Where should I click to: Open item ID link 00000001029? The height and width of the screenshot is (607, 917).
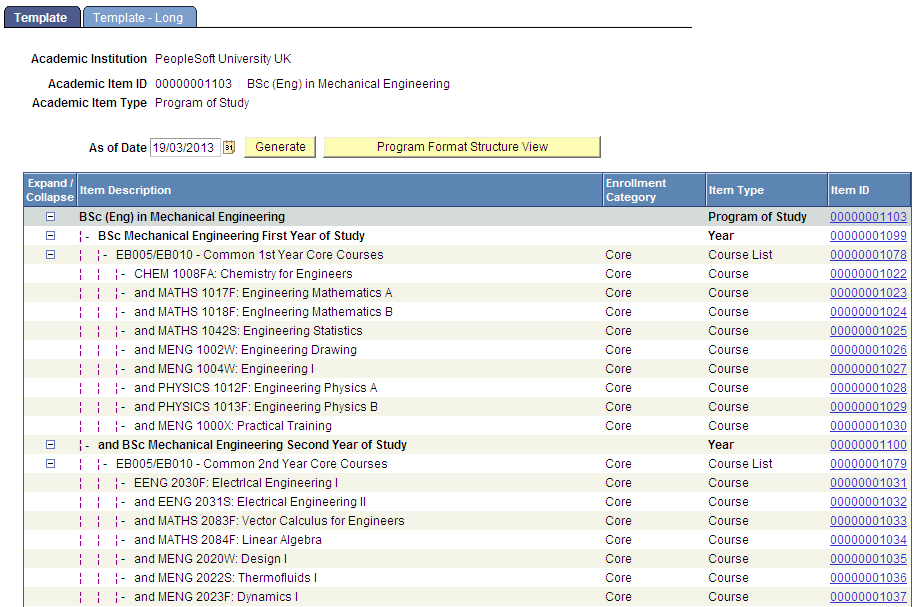pyautogui.click(x=868, y=407)
